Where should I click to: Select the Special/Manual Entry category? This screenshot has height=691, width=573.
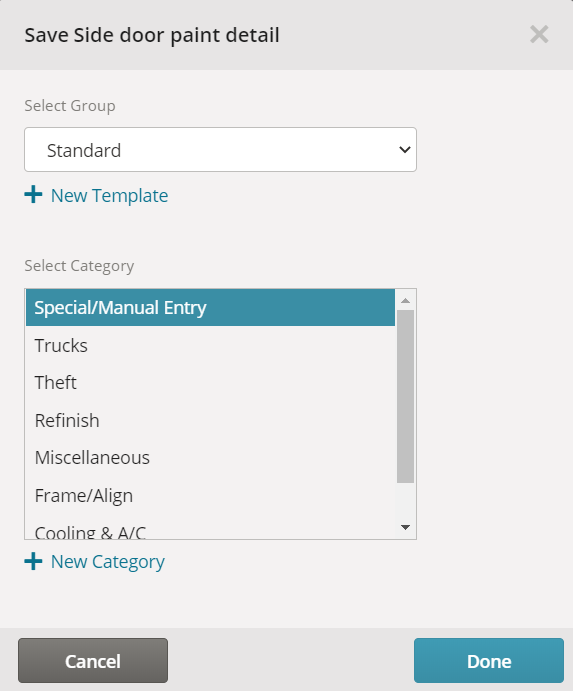[210, 308]
